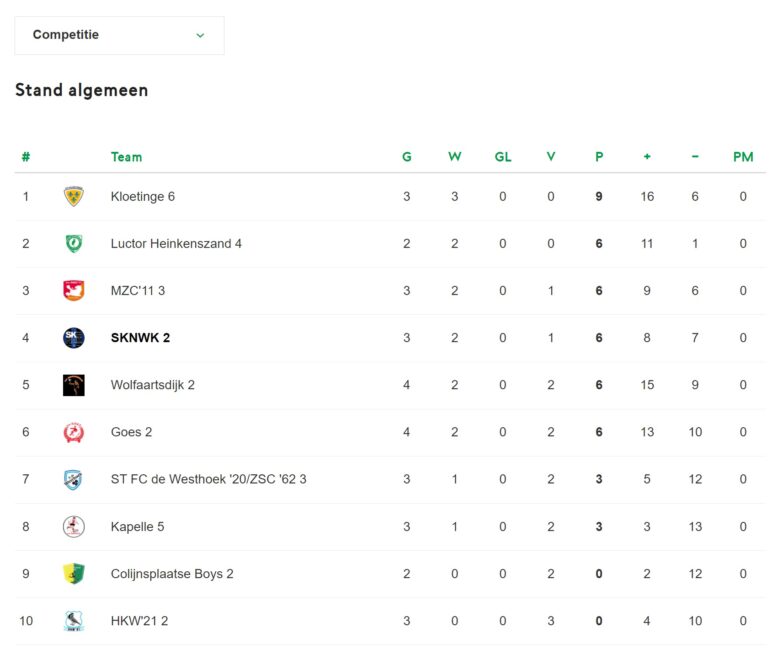
Task: Click the ST FC de Westhoek crest
Action: pyautogui.click(x=74, y=479)
